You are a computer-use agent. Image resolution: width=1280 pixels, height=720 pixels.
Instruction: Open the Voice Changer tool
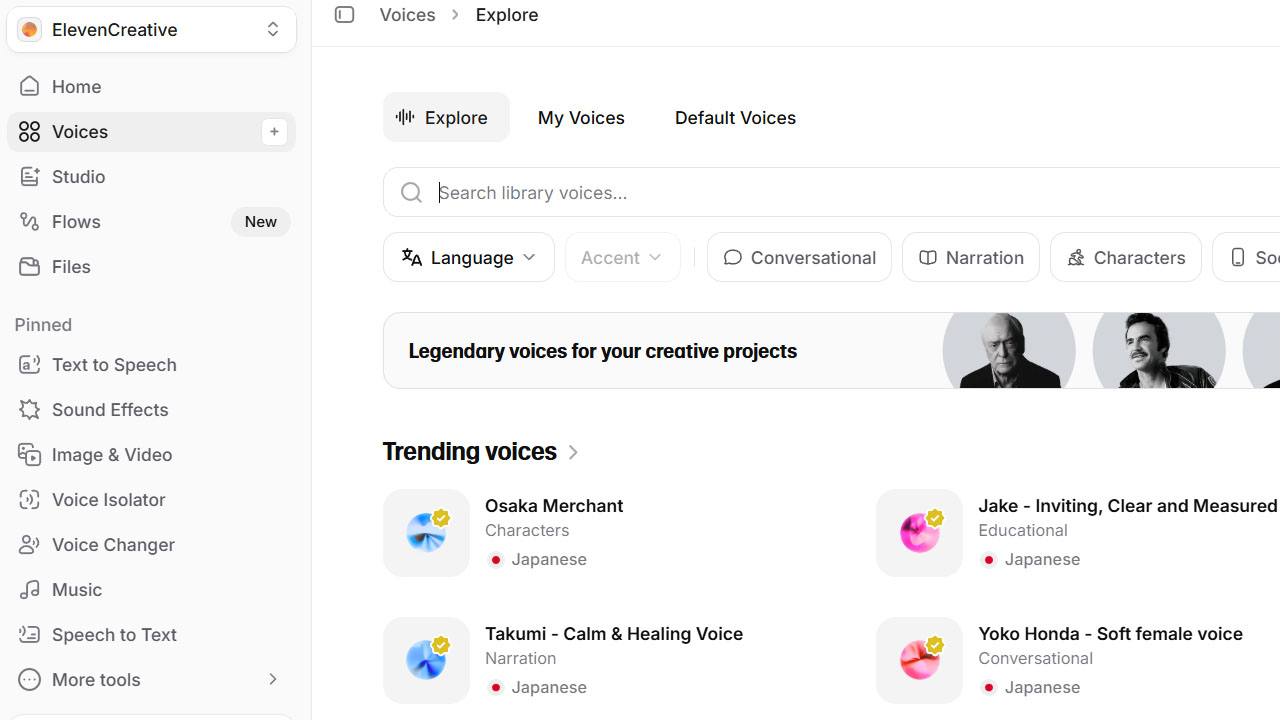[x=112, y=544]
